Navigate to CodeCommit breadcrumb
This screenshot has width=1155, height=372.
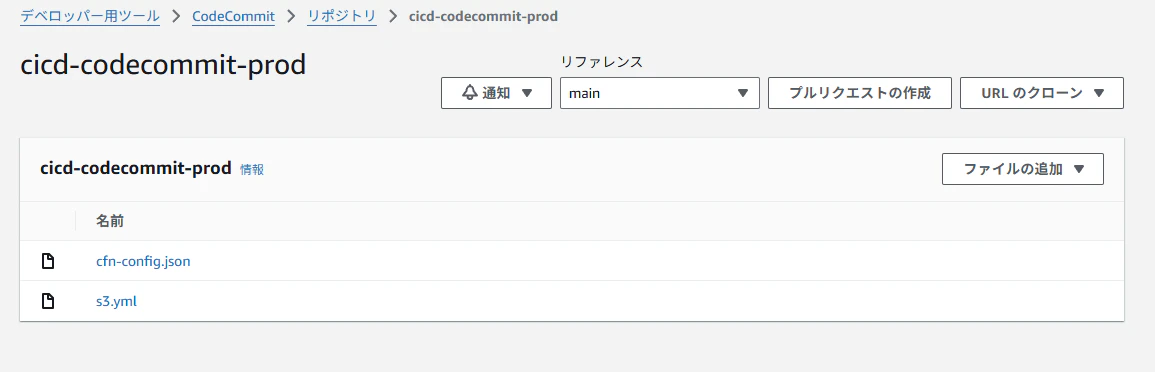234,15
